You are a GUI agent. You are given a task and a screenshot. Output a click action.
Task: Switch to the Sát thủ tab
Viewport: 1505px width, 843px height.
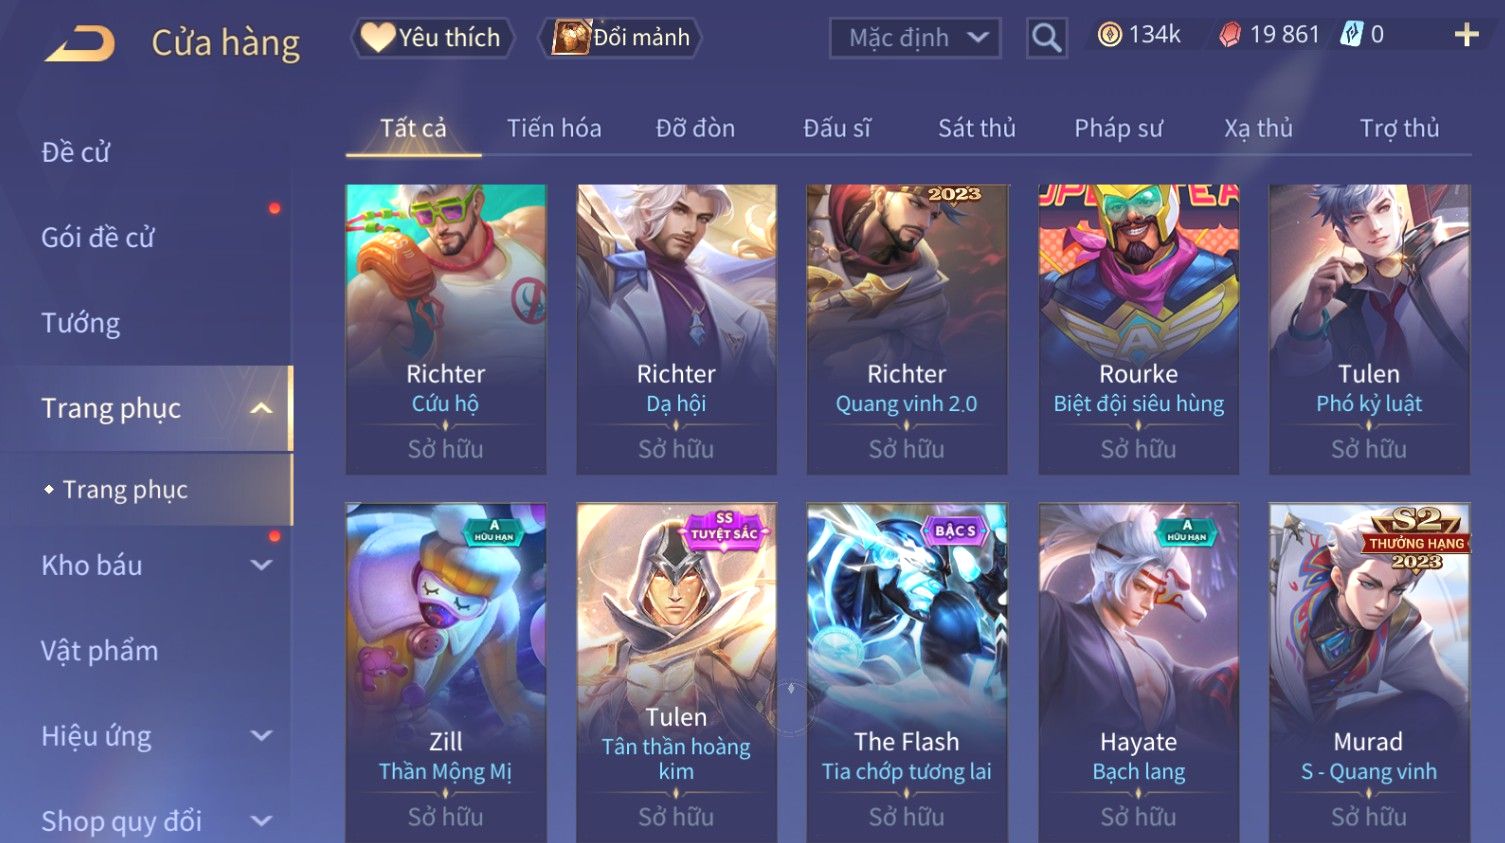pos(976,128)
